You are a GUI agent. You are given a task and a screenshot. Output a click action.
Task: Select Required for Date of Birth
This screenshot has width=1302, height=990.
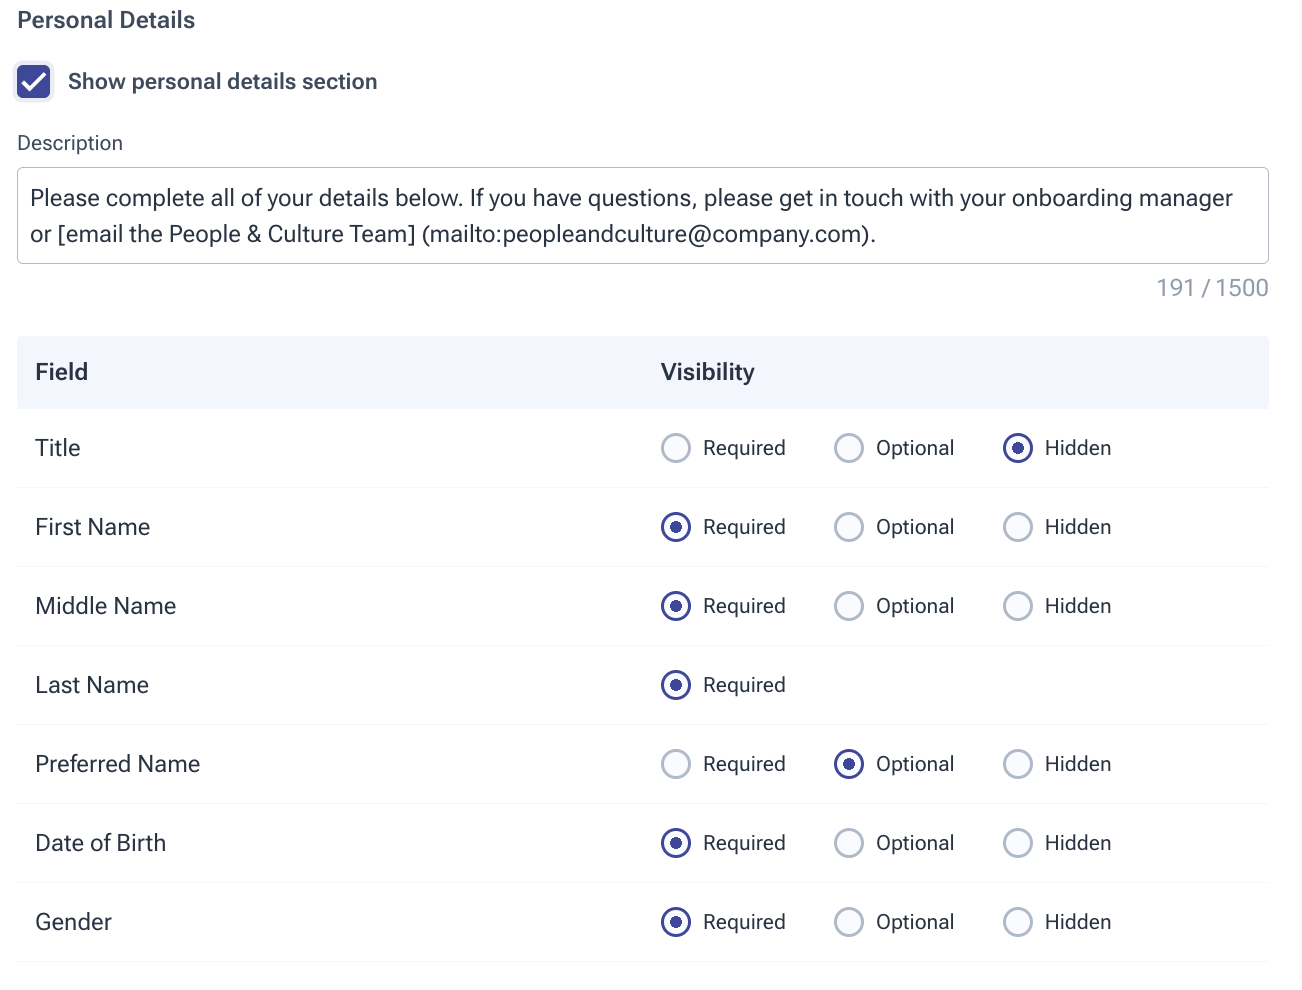[x=676, y=843]
